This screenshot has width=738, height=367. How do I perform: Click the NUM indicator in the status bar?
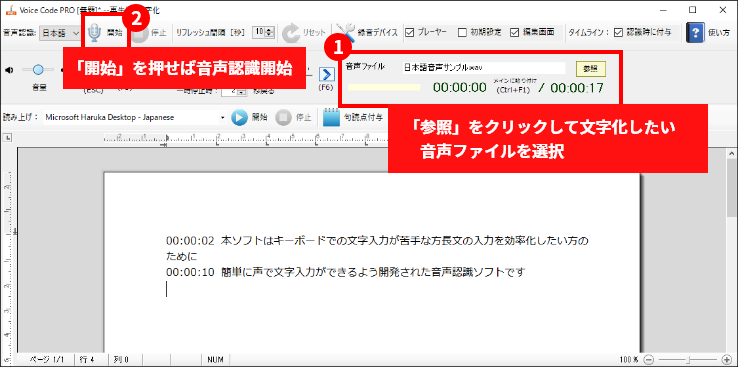point(215,359)
